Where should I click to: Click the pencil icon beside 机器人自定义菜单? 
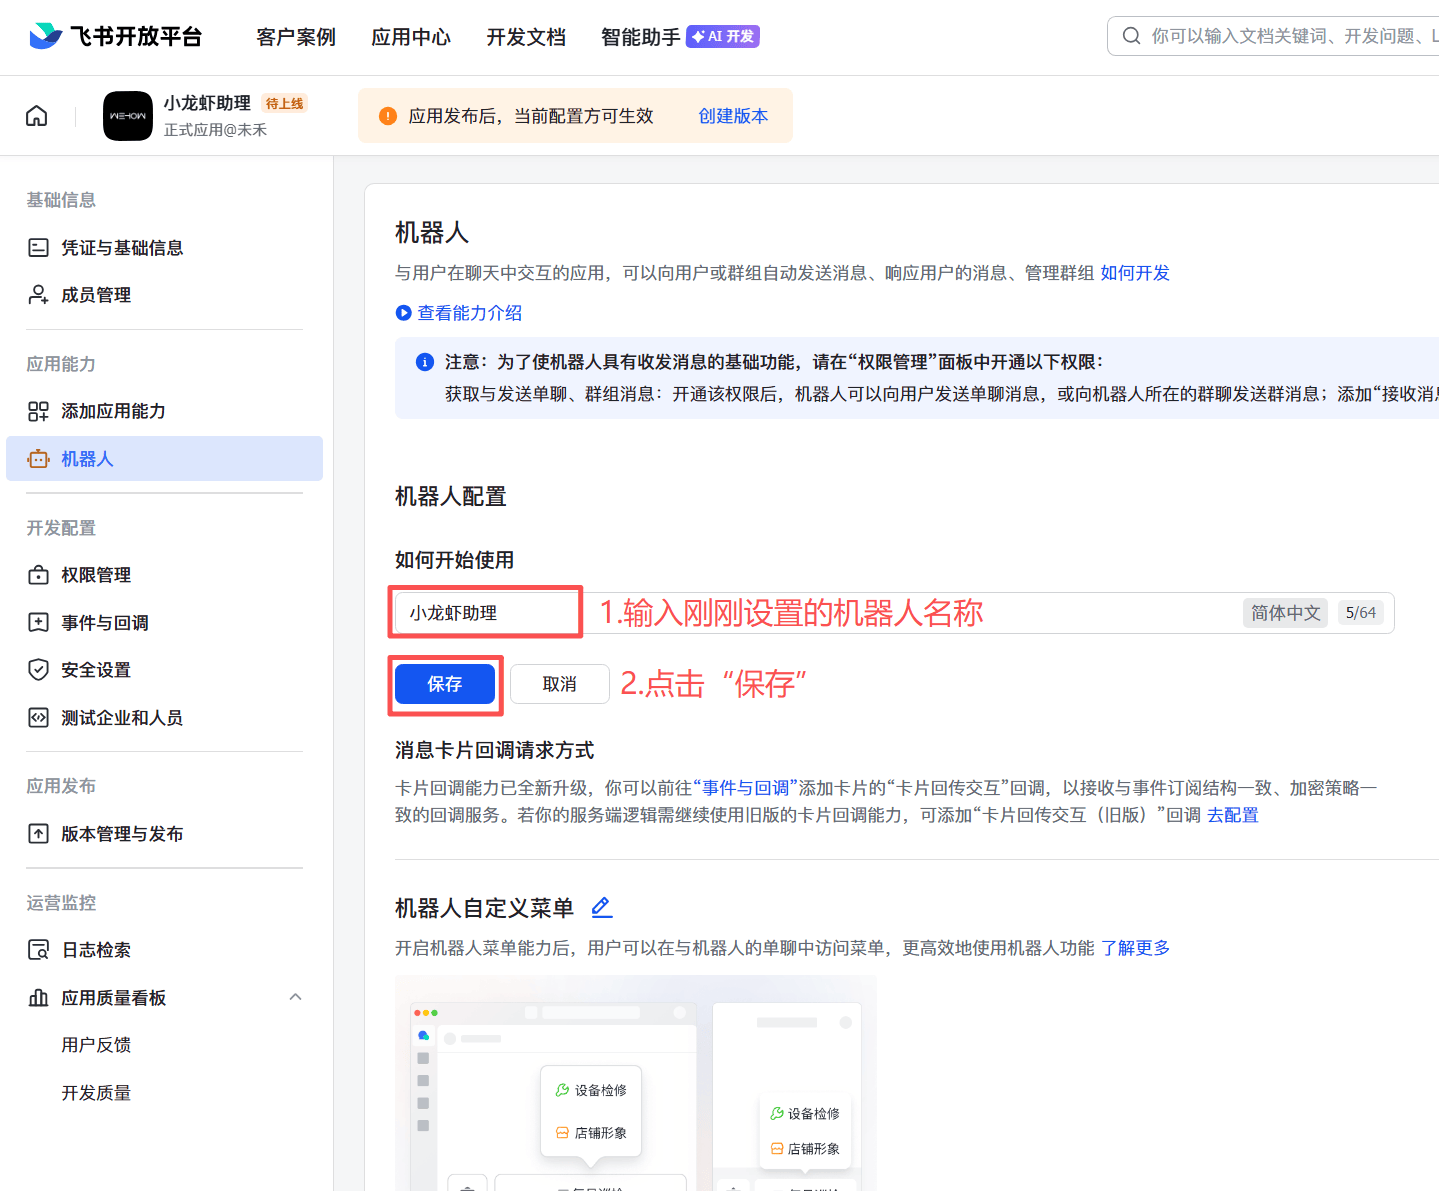tap(601, 907)
